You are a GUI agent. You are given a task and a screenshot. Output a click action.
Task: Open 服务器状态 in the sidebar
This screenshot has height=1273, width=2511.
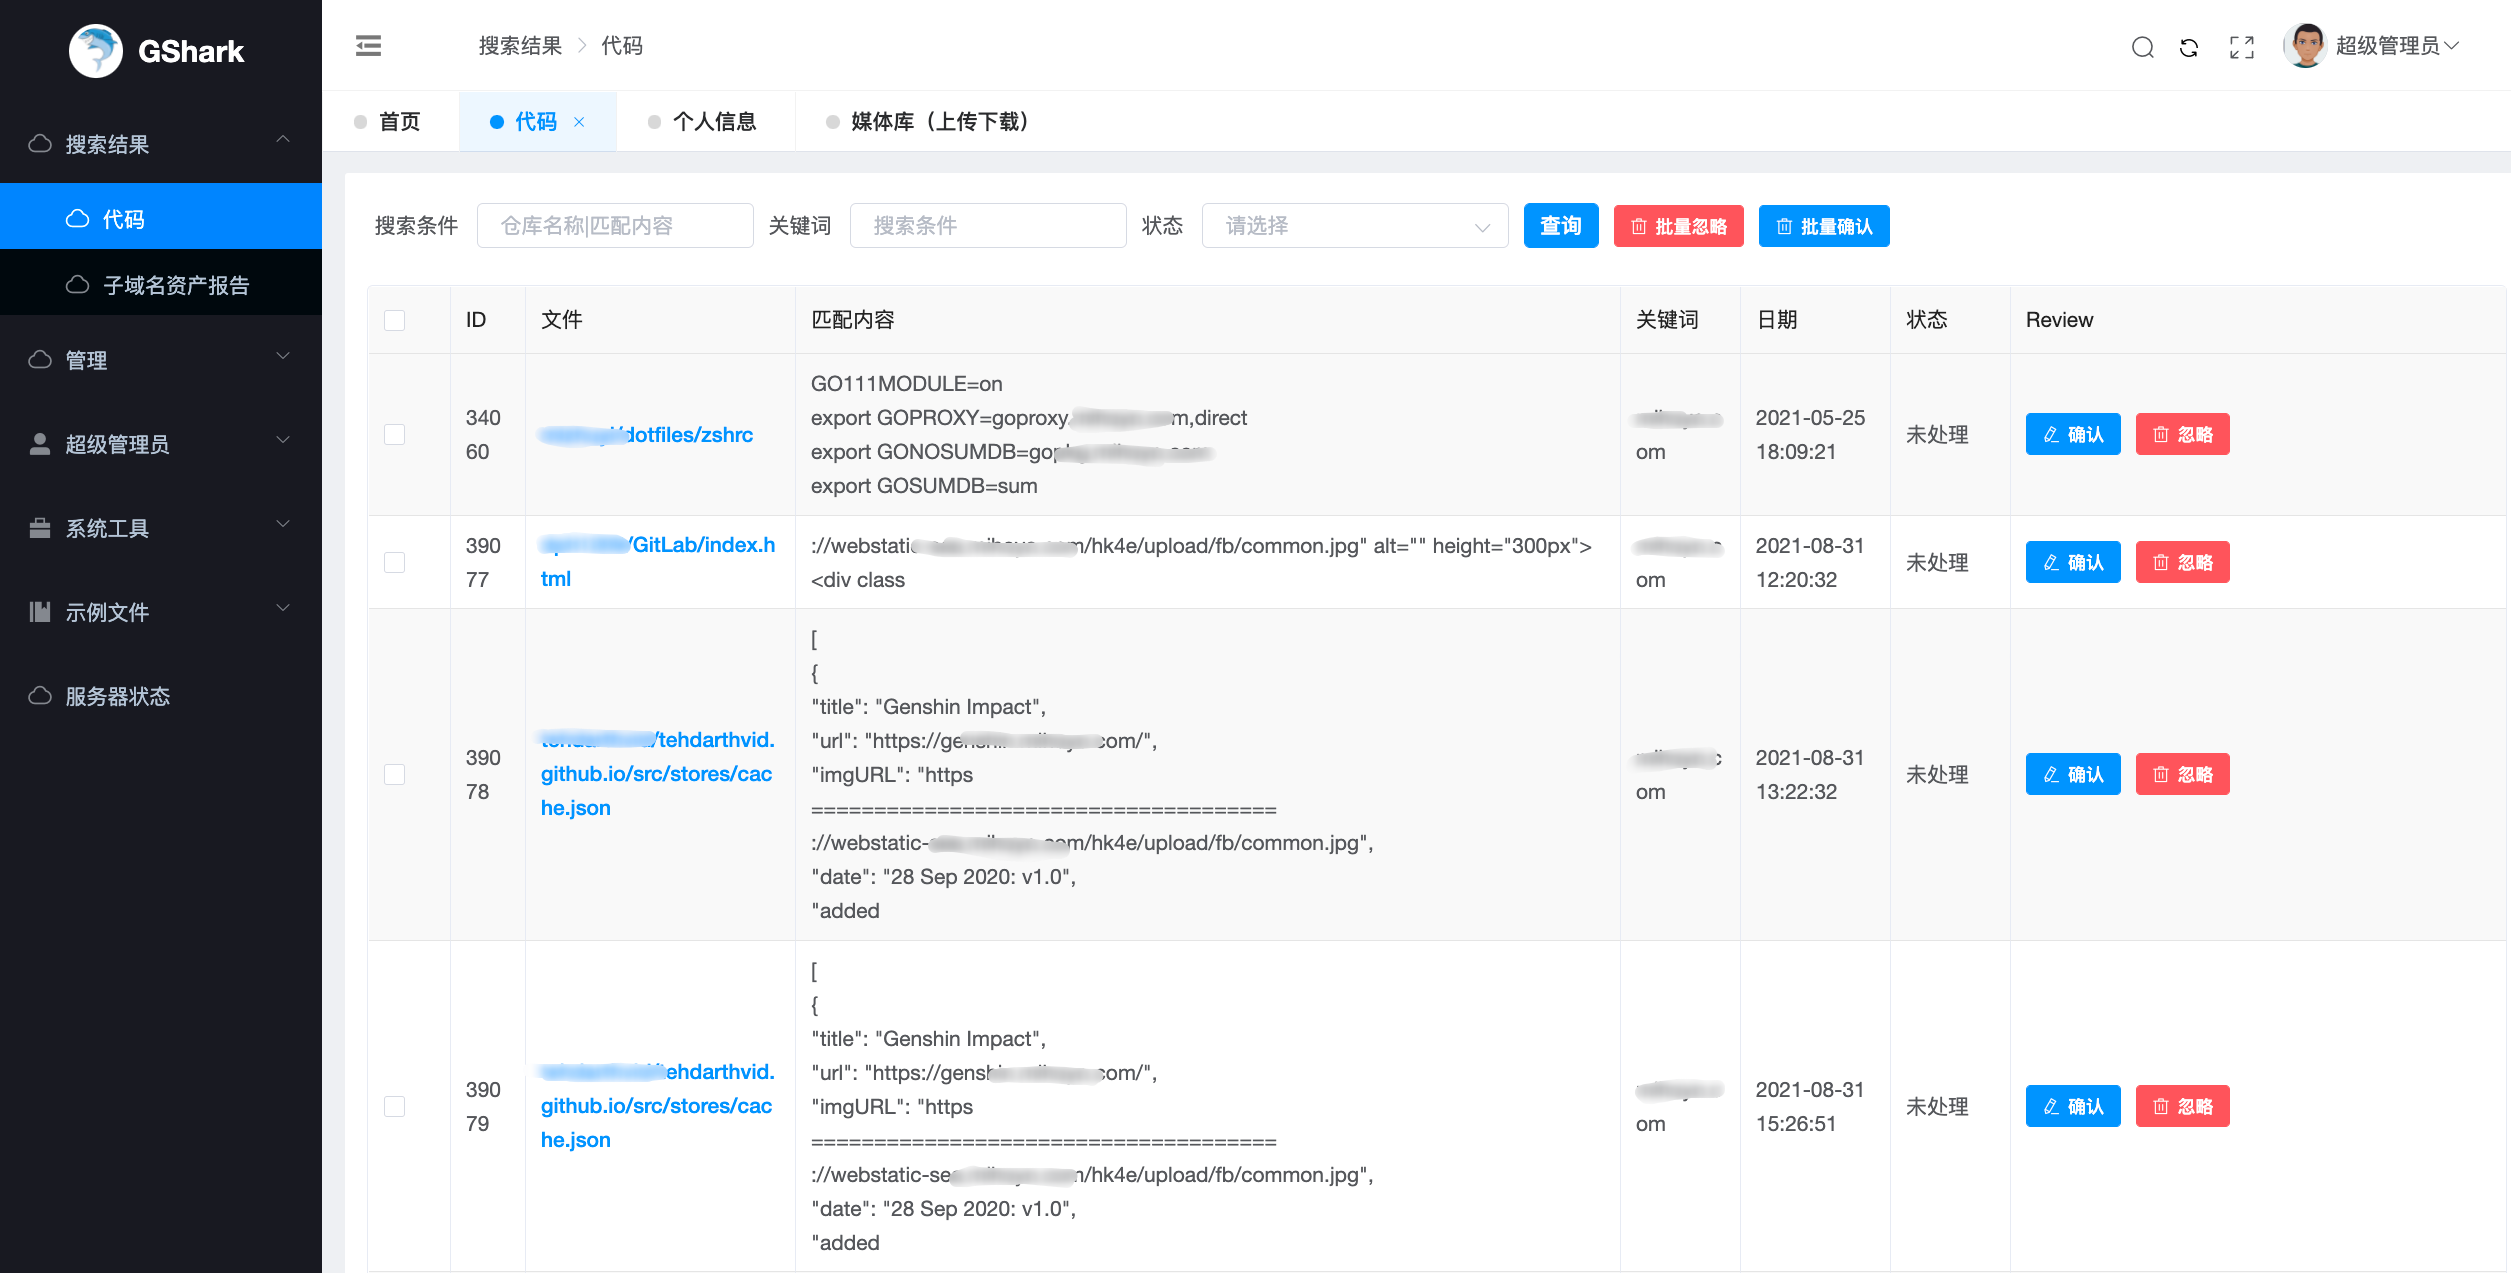[118, 696]
